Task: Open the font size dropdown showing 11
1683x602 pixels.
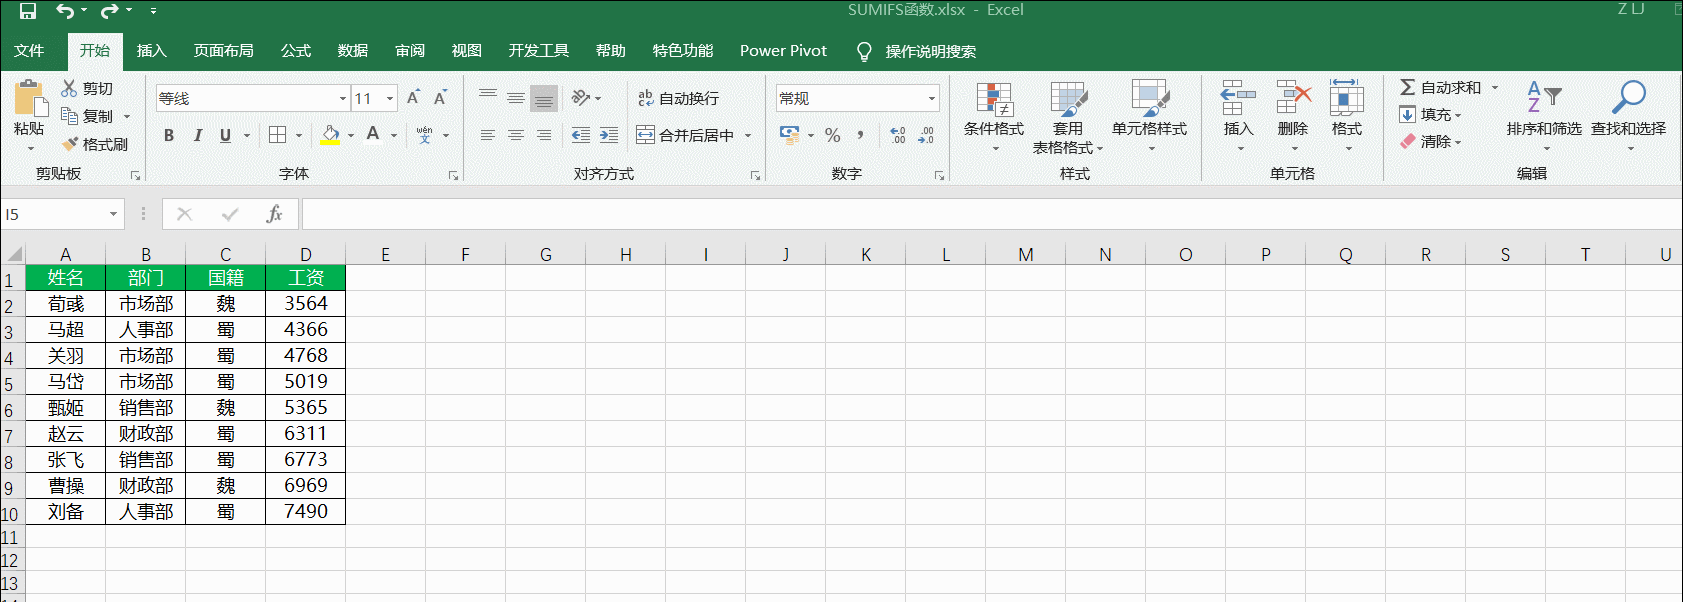Action: pos(390,98)
